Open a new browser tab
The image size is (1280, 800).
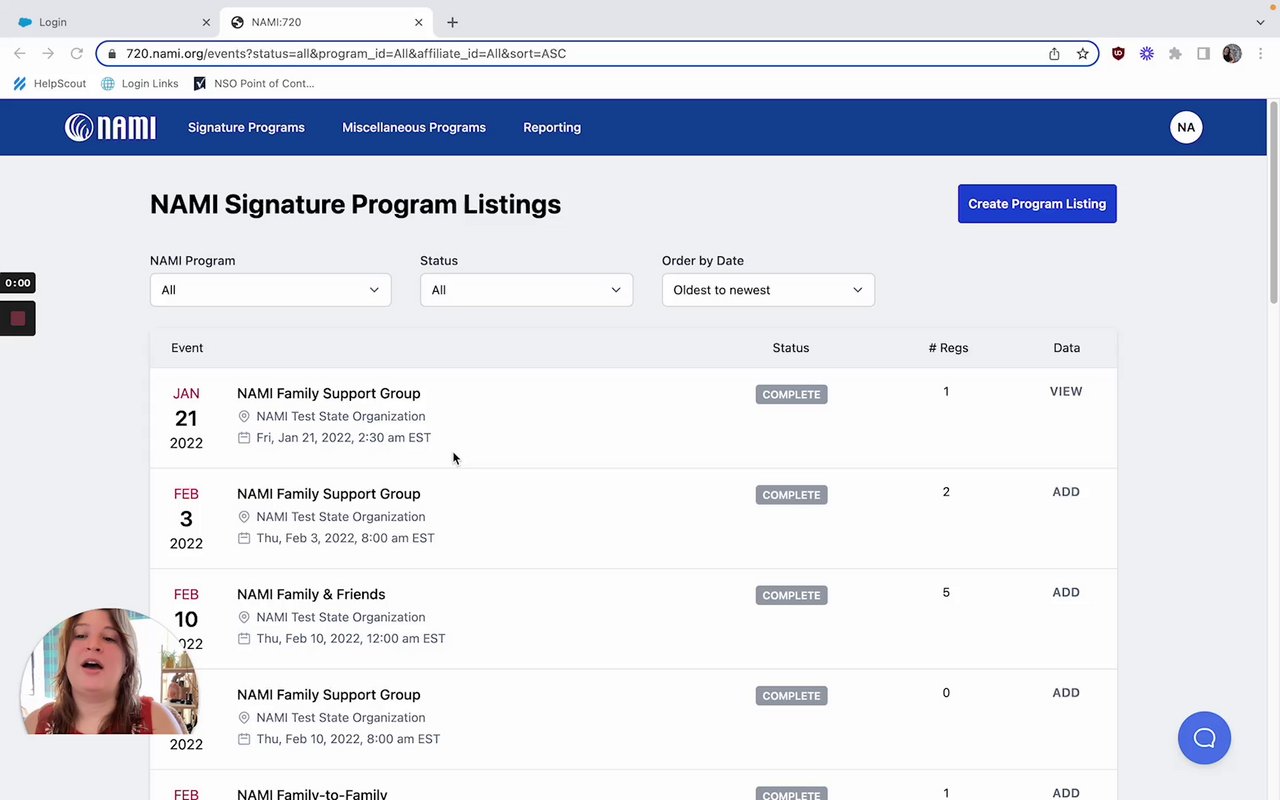[x=452, y=22]
